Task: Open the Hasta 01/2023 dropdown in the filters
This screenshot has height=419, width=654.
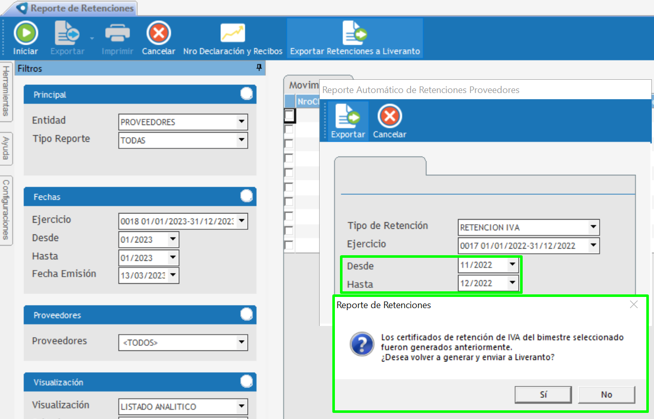Action: (173, 258)
